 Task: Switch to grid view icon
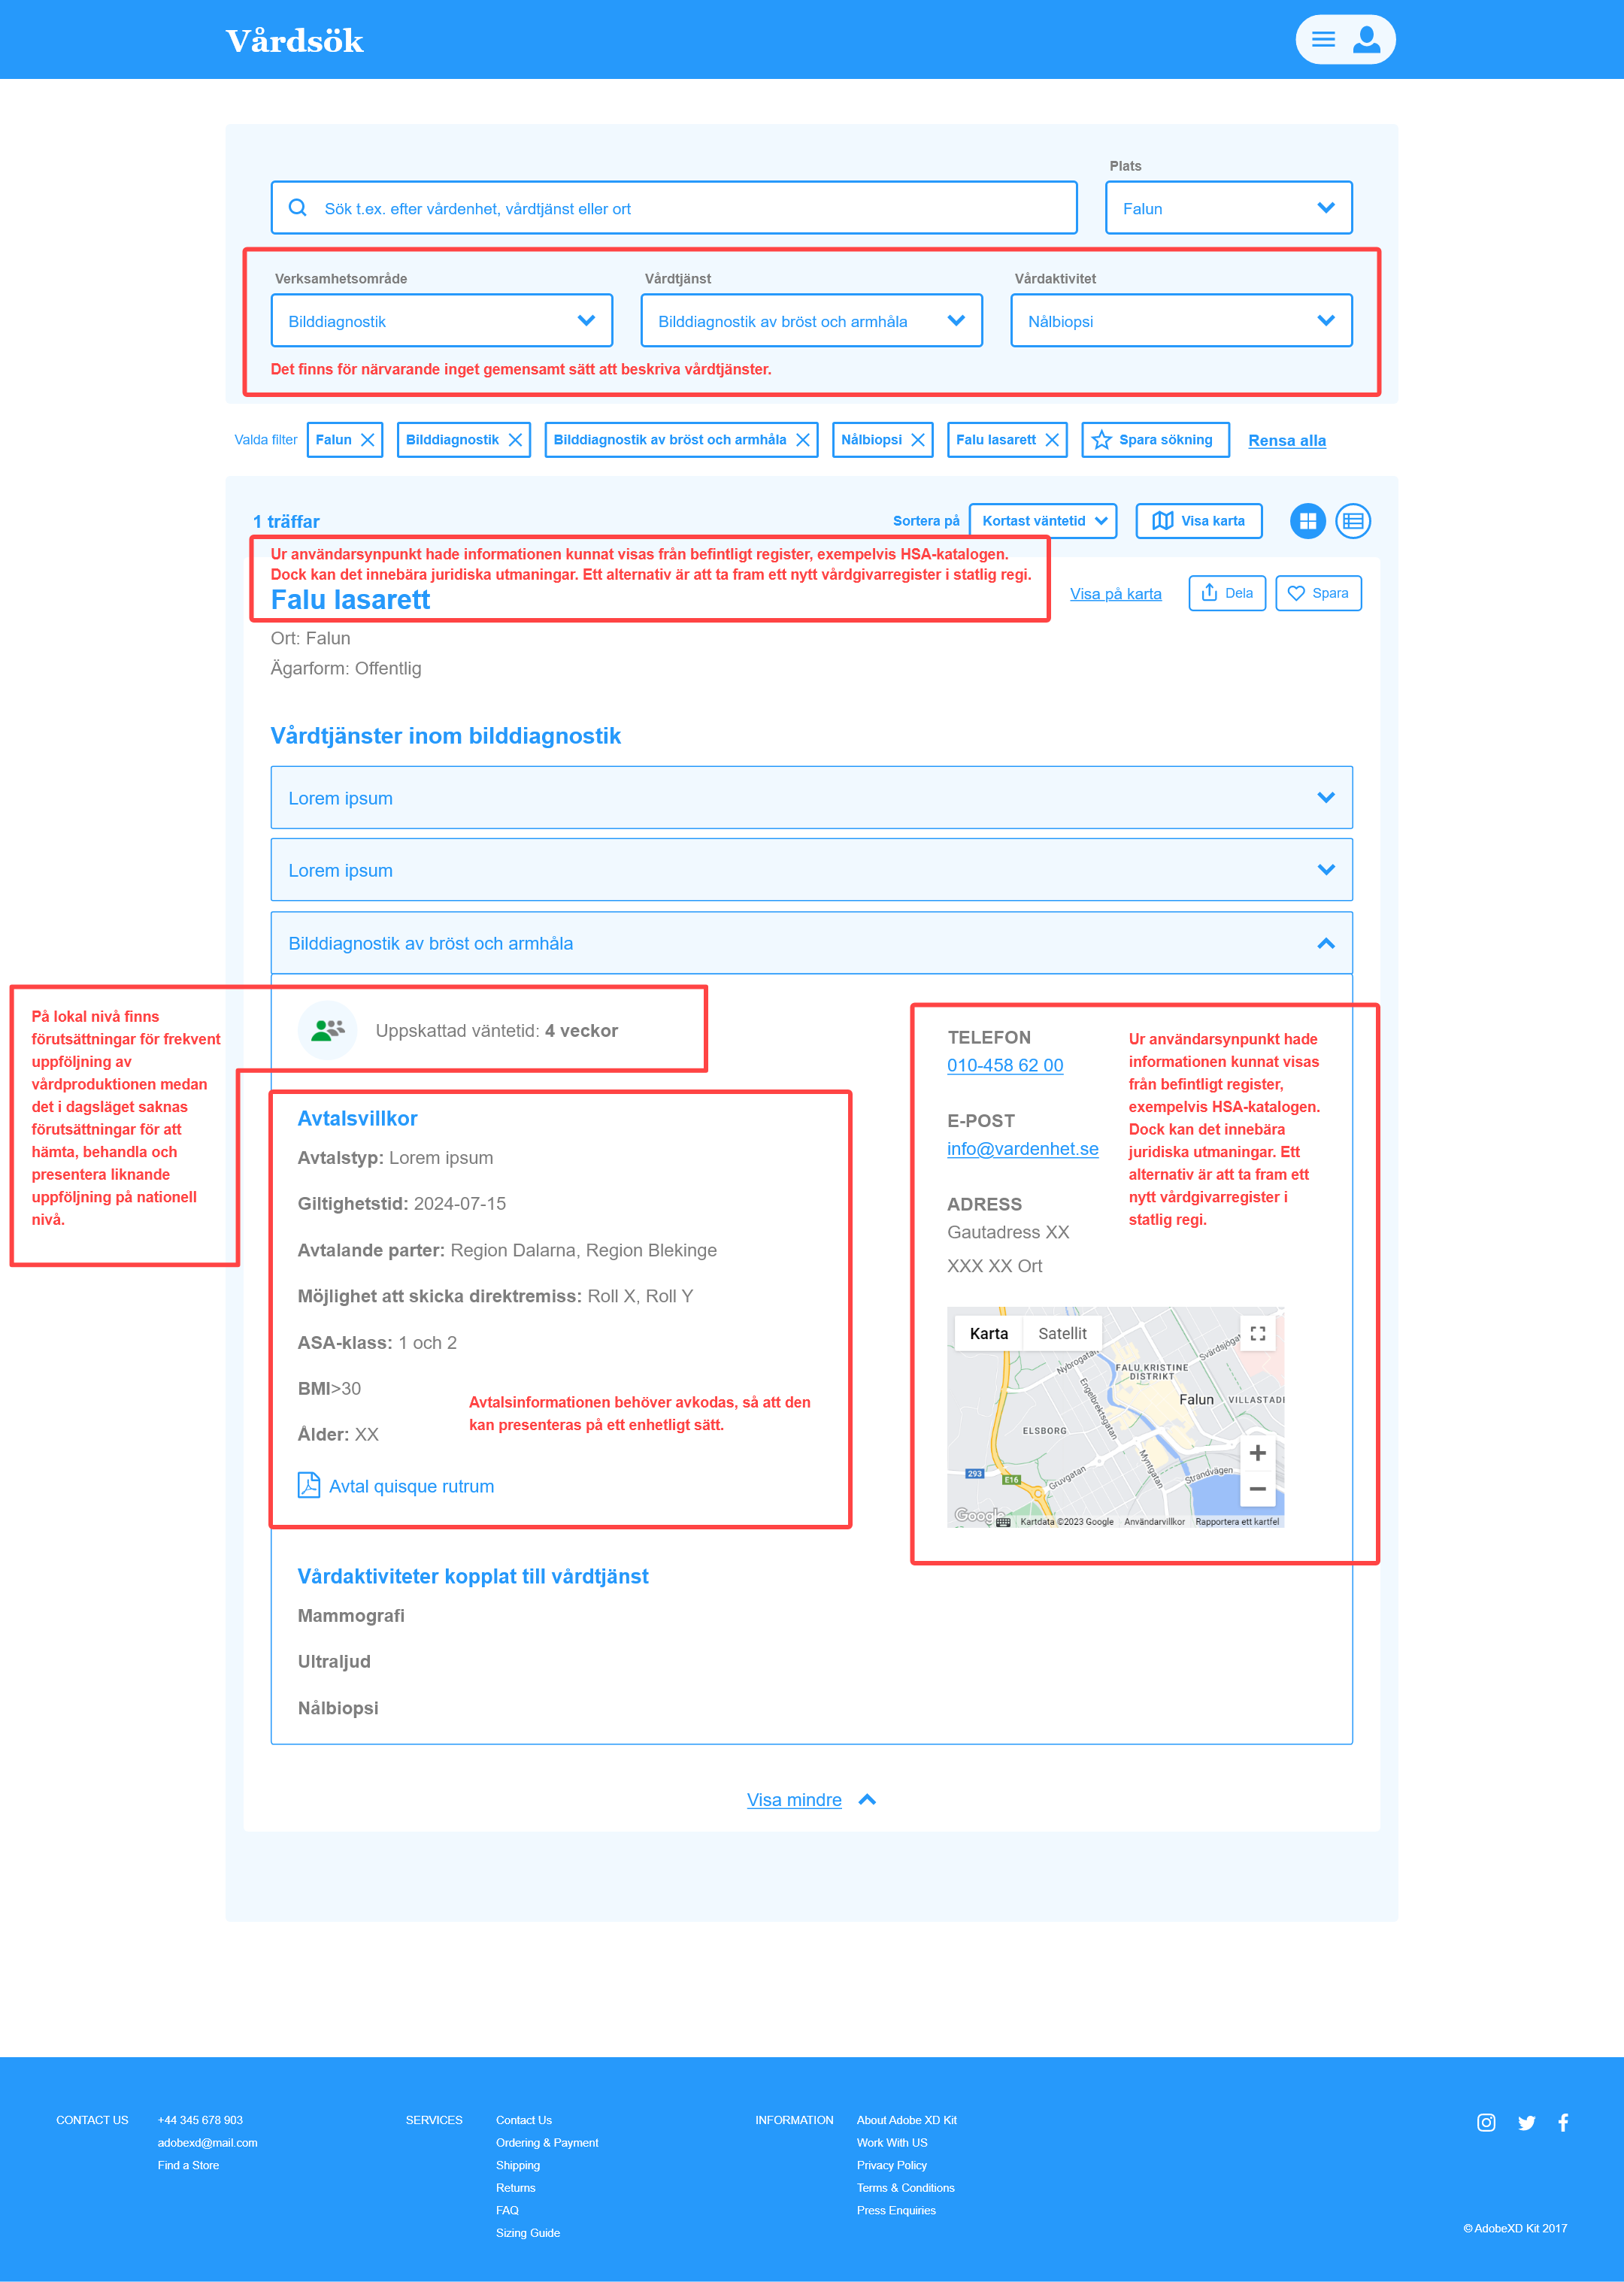pos(1307,521)
